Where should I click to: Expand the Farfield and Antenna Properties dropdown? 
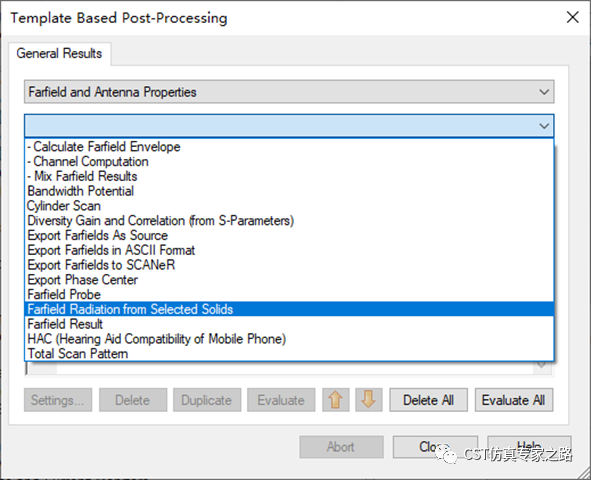coord(544,92)
